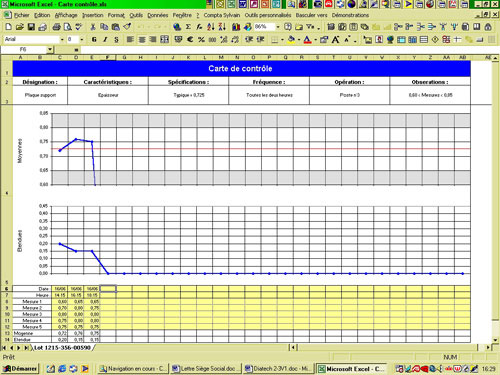Open the Affichage menu
This screenshot has width=500, height=375.
(x=66, y=15)
